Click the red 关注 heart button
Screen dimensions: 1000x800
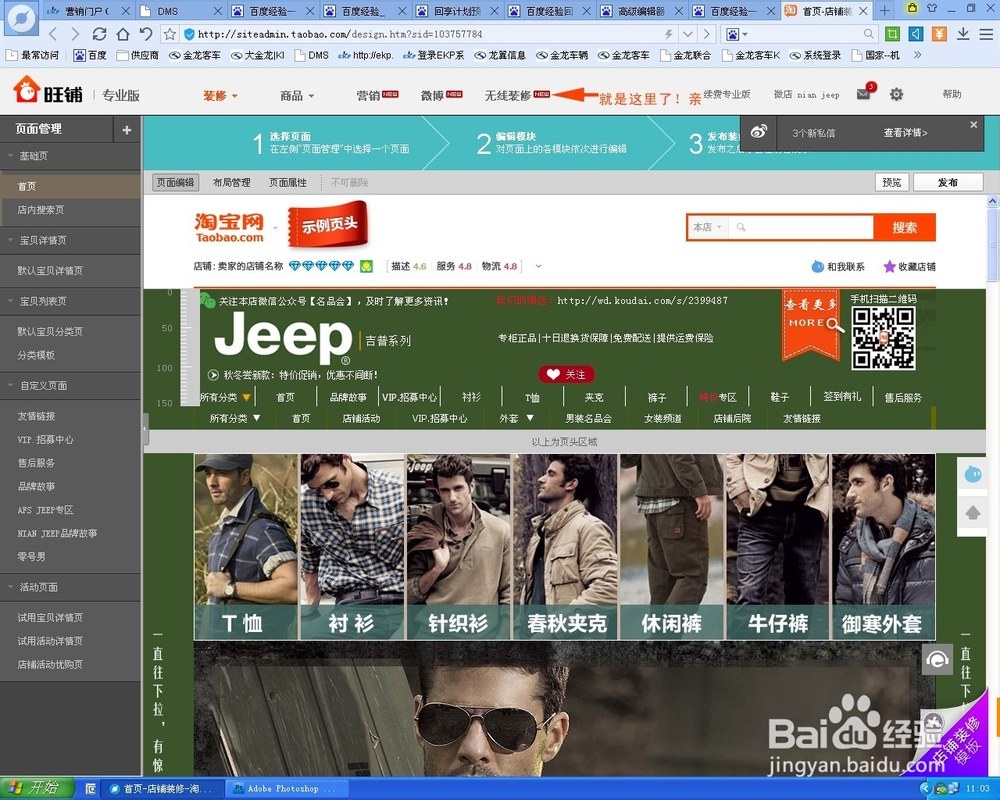click(x=566, y=374)
